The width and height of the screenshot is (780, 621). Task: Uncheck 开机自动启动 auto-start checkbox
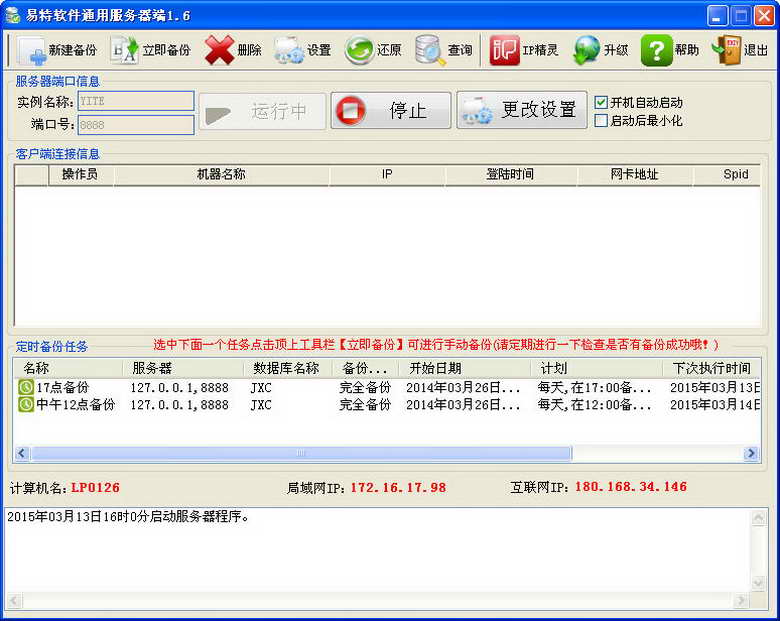(601, 103)
